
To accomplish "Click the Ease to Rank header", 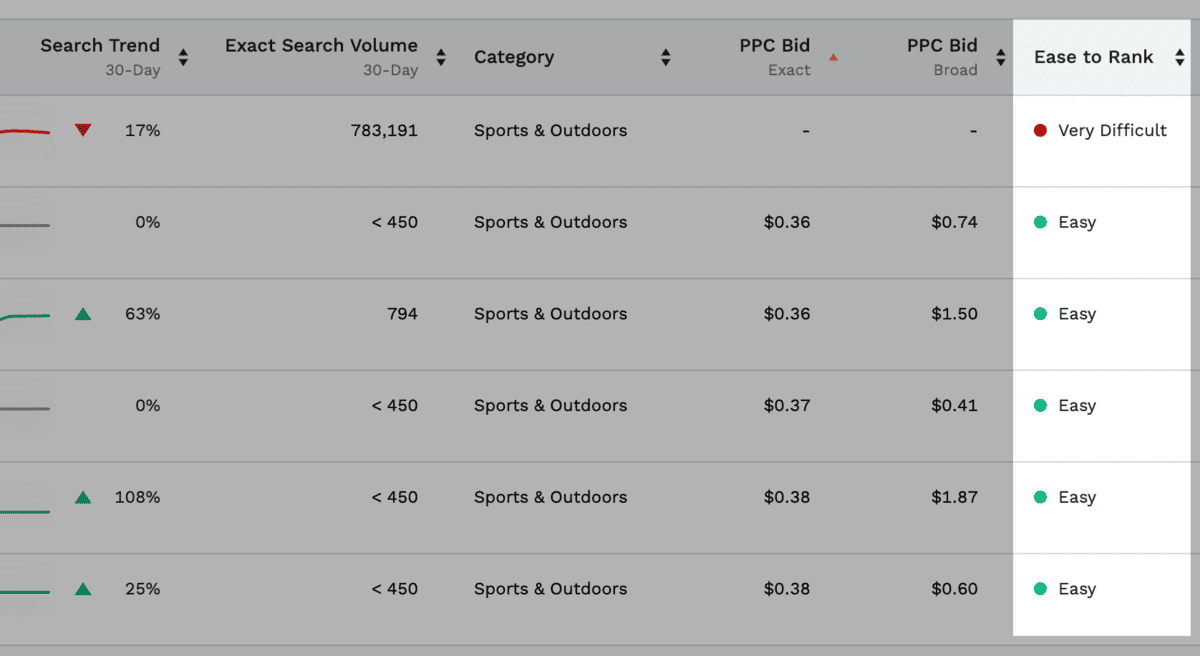I will tap(1093, 57).
